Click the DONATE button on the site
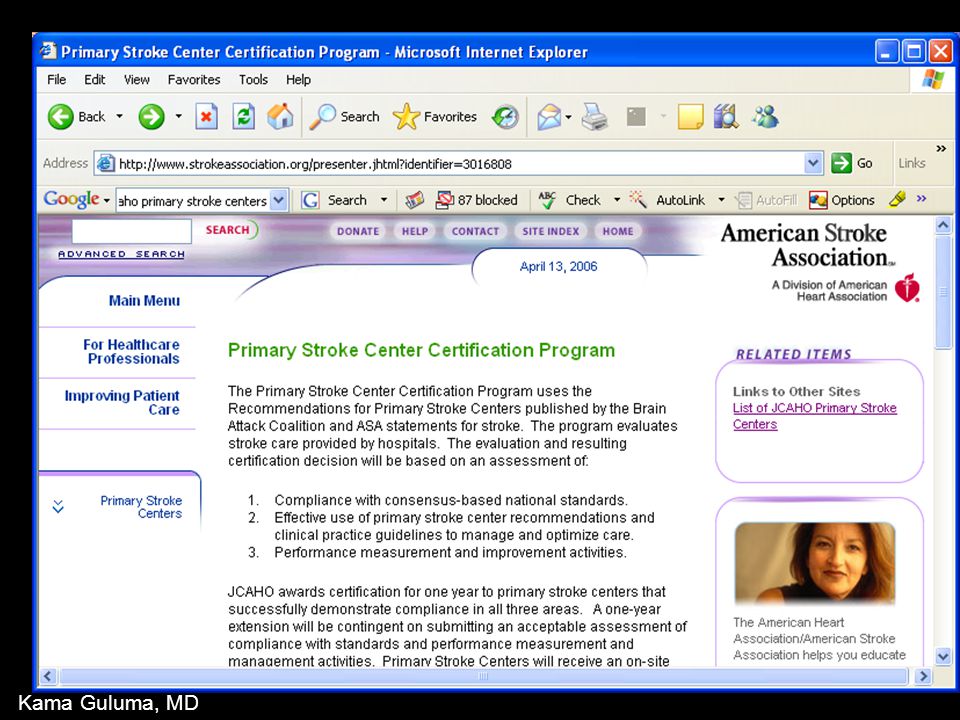The width and height of the screenshot is (960, 720). [358, 231]
